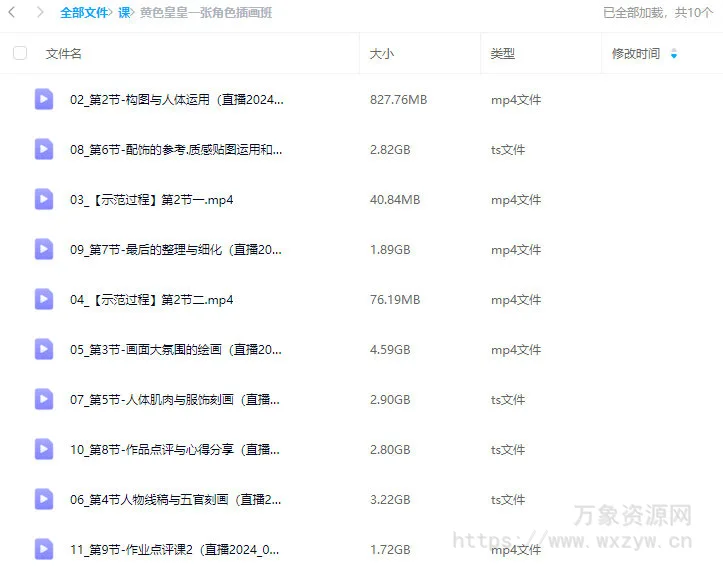The height and width of the screenshot is (575, 723).
Task: Sort by the 类型 column header
Action: click(x=502, y=54)
